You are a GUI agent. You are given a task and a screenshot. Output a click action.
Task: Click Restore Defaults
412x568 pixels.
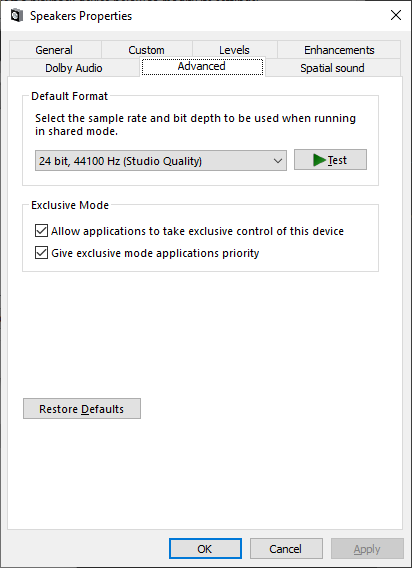pos(82,409)
